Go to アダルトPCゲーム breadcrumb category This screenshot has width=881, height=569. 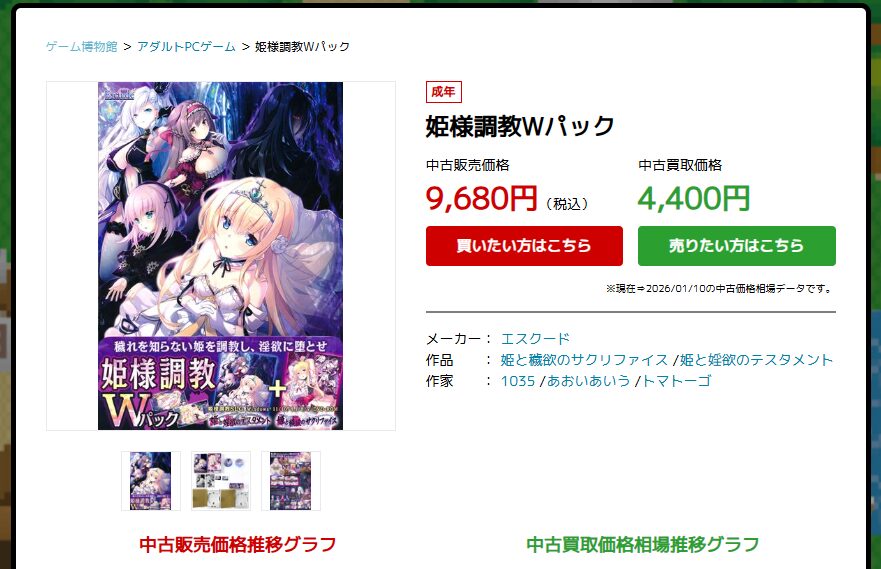click(x=186, y=47)
